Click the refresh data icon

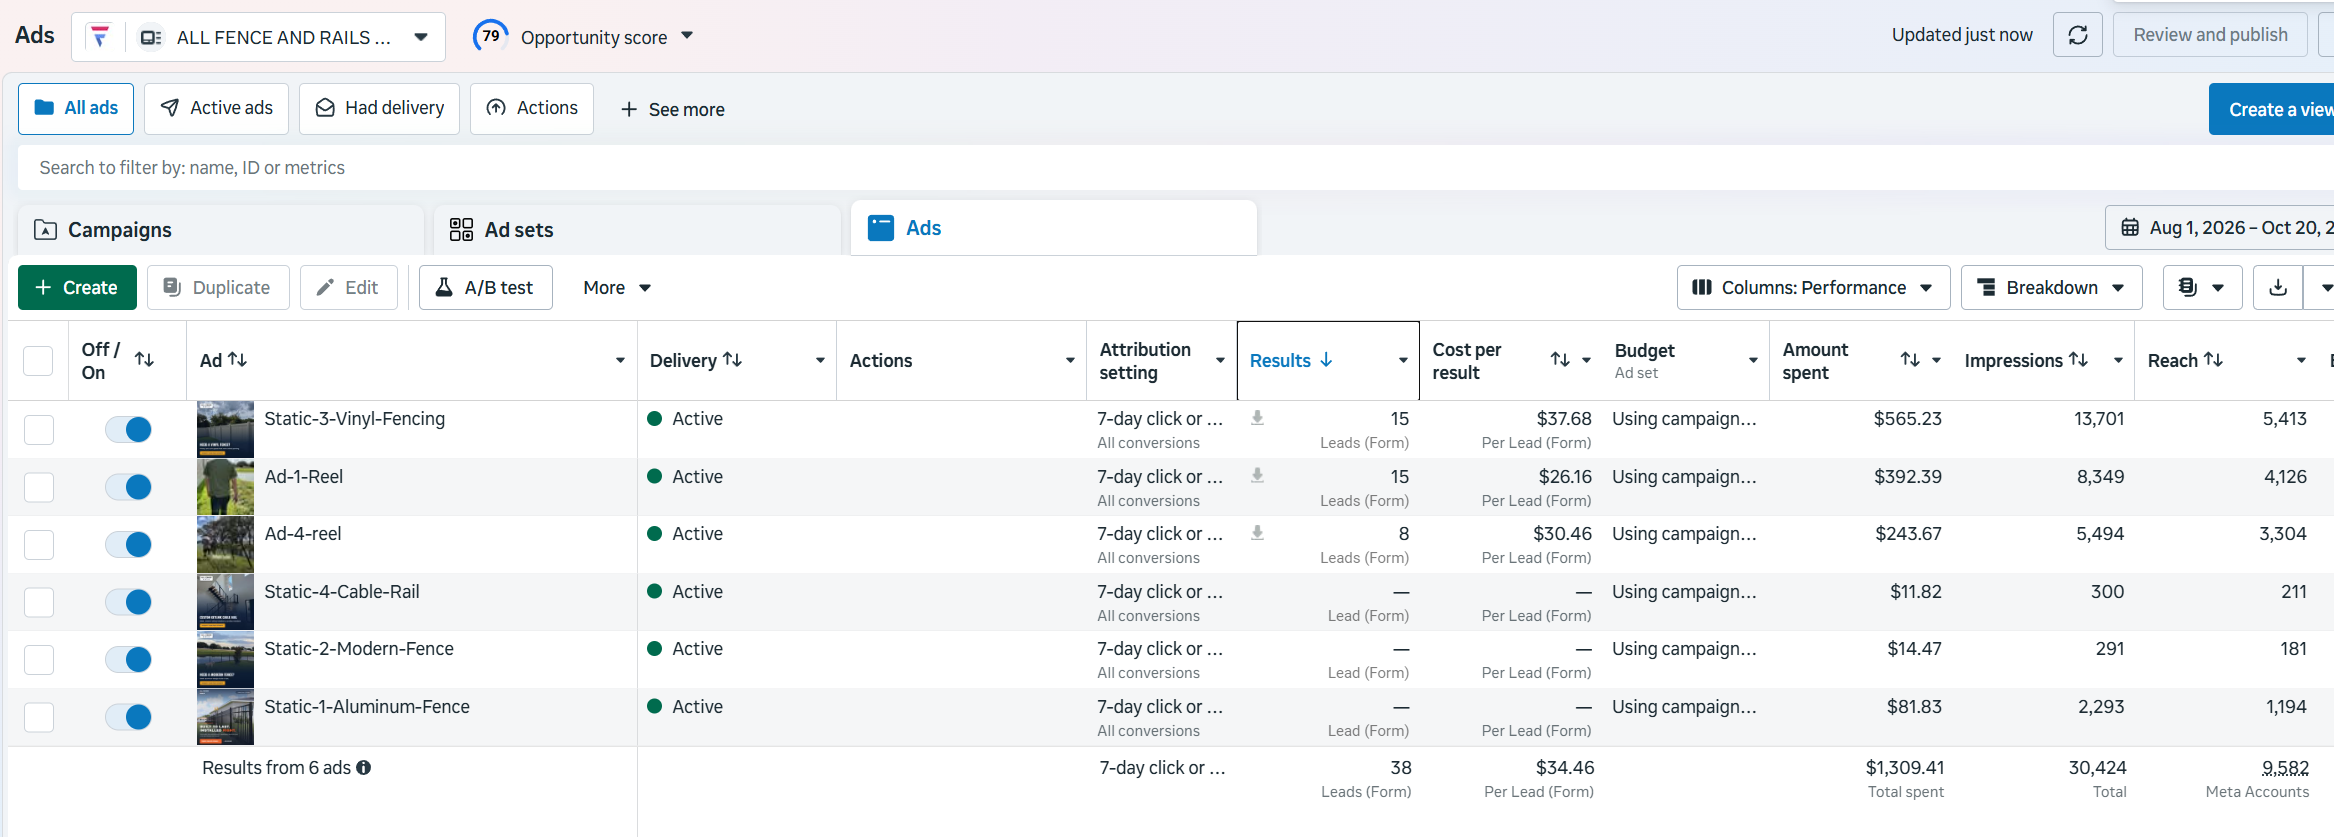(2078, 35)
